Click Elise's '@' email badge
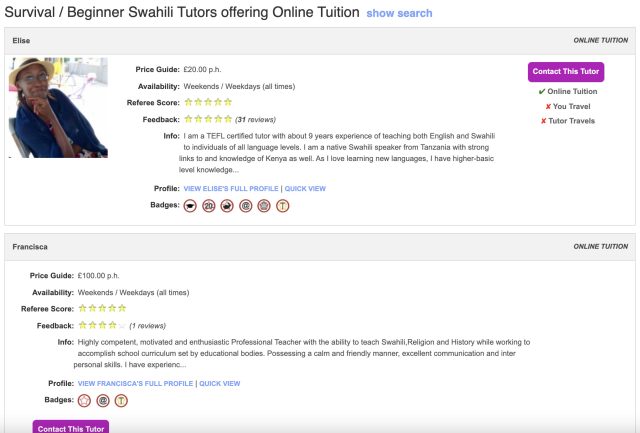This screenshot has height=433, width=640. 246,206
